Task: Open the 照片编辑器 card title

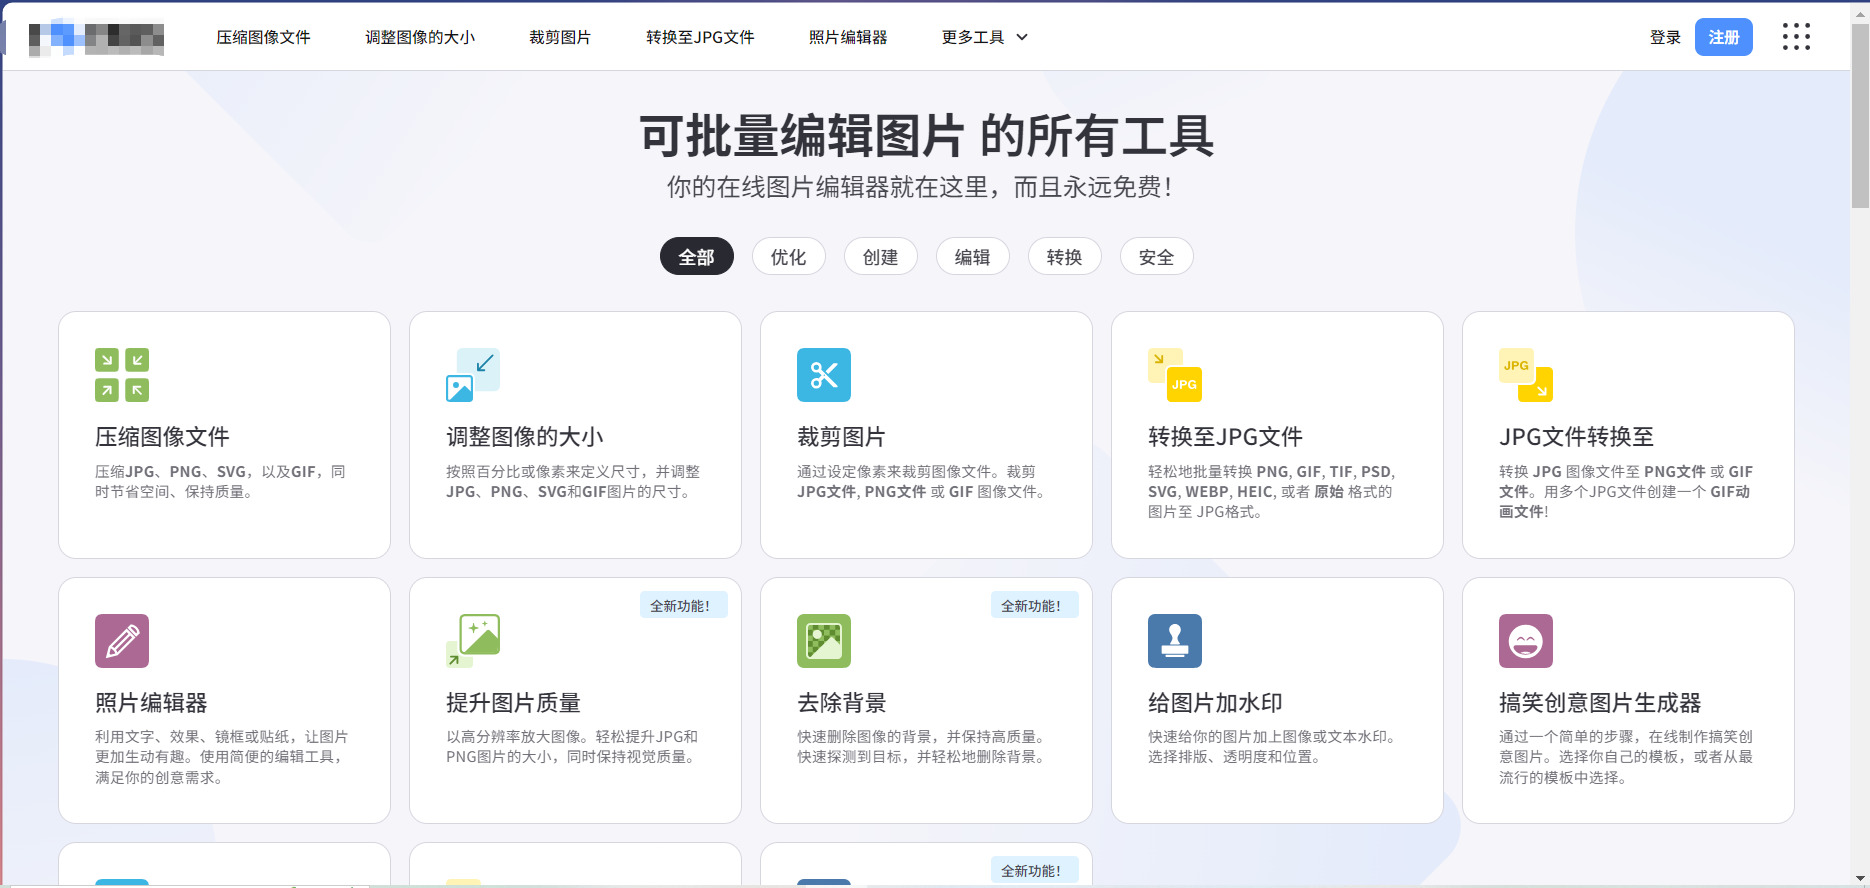Action: 151,703
